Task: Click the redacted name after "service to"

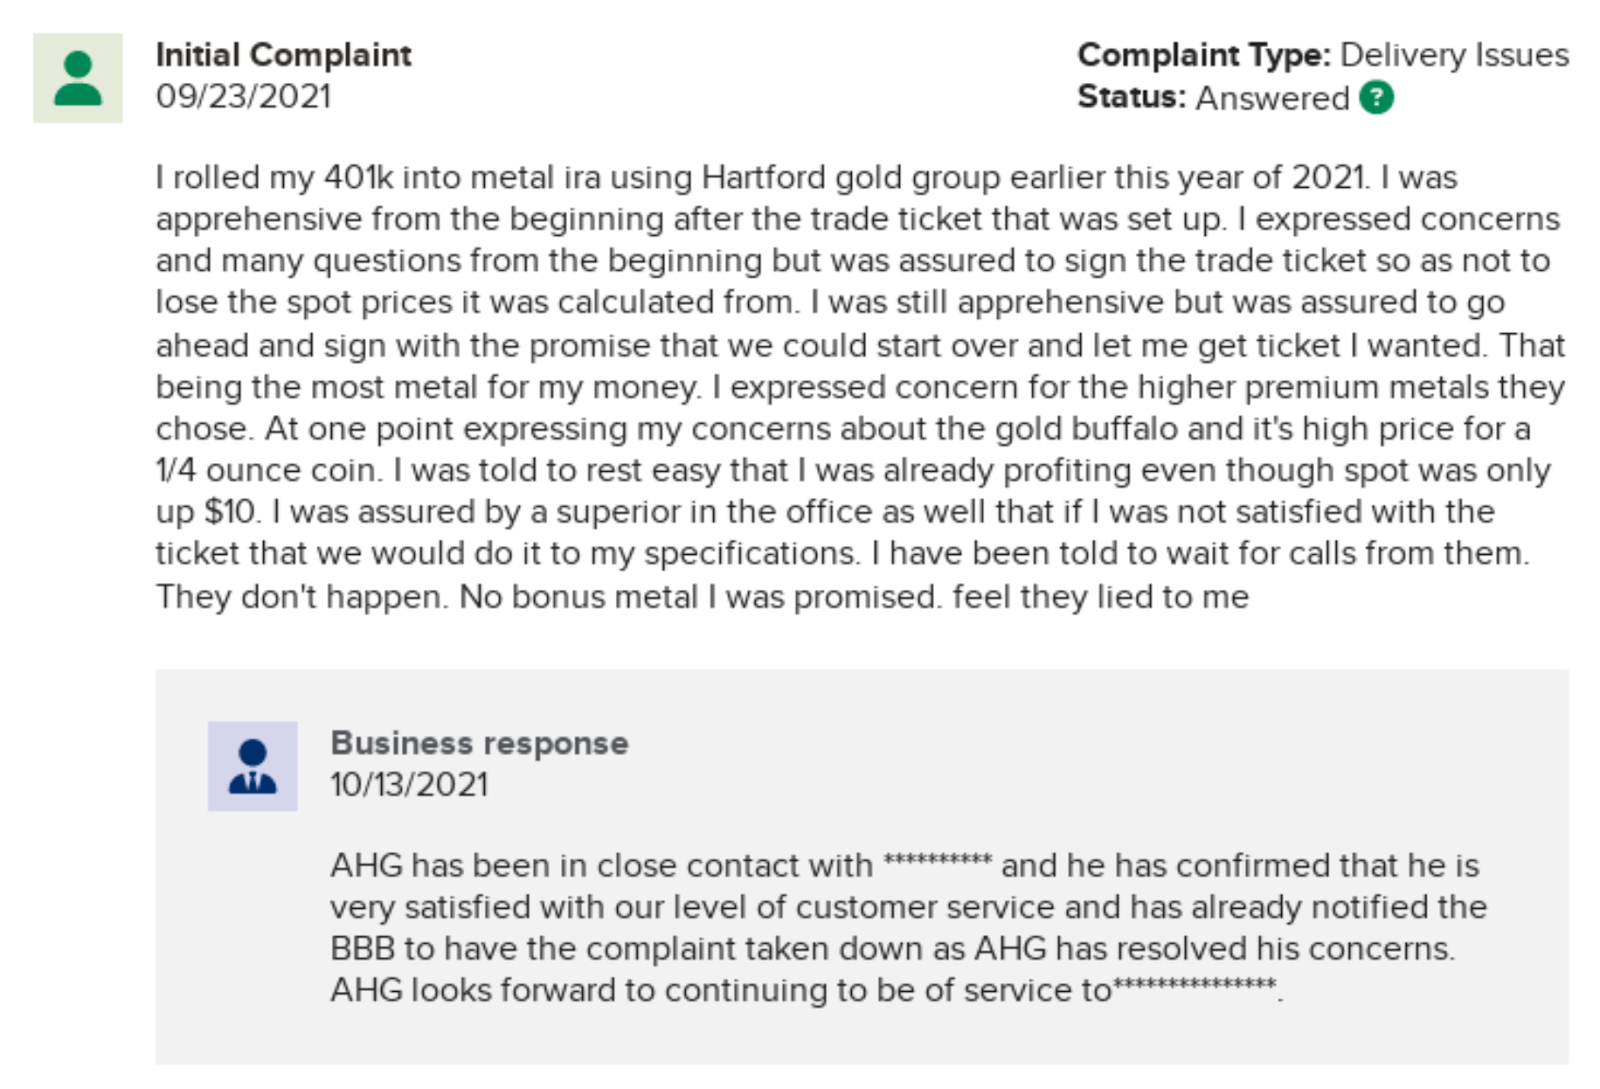Action: click(x=1195, y=987)
